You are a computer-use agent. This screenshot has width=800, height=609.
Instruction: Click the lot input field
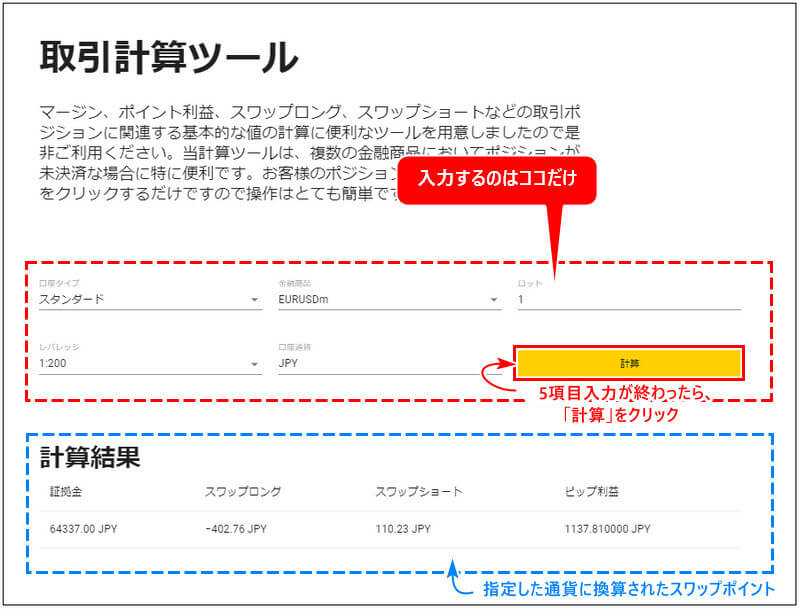[629, 299]
